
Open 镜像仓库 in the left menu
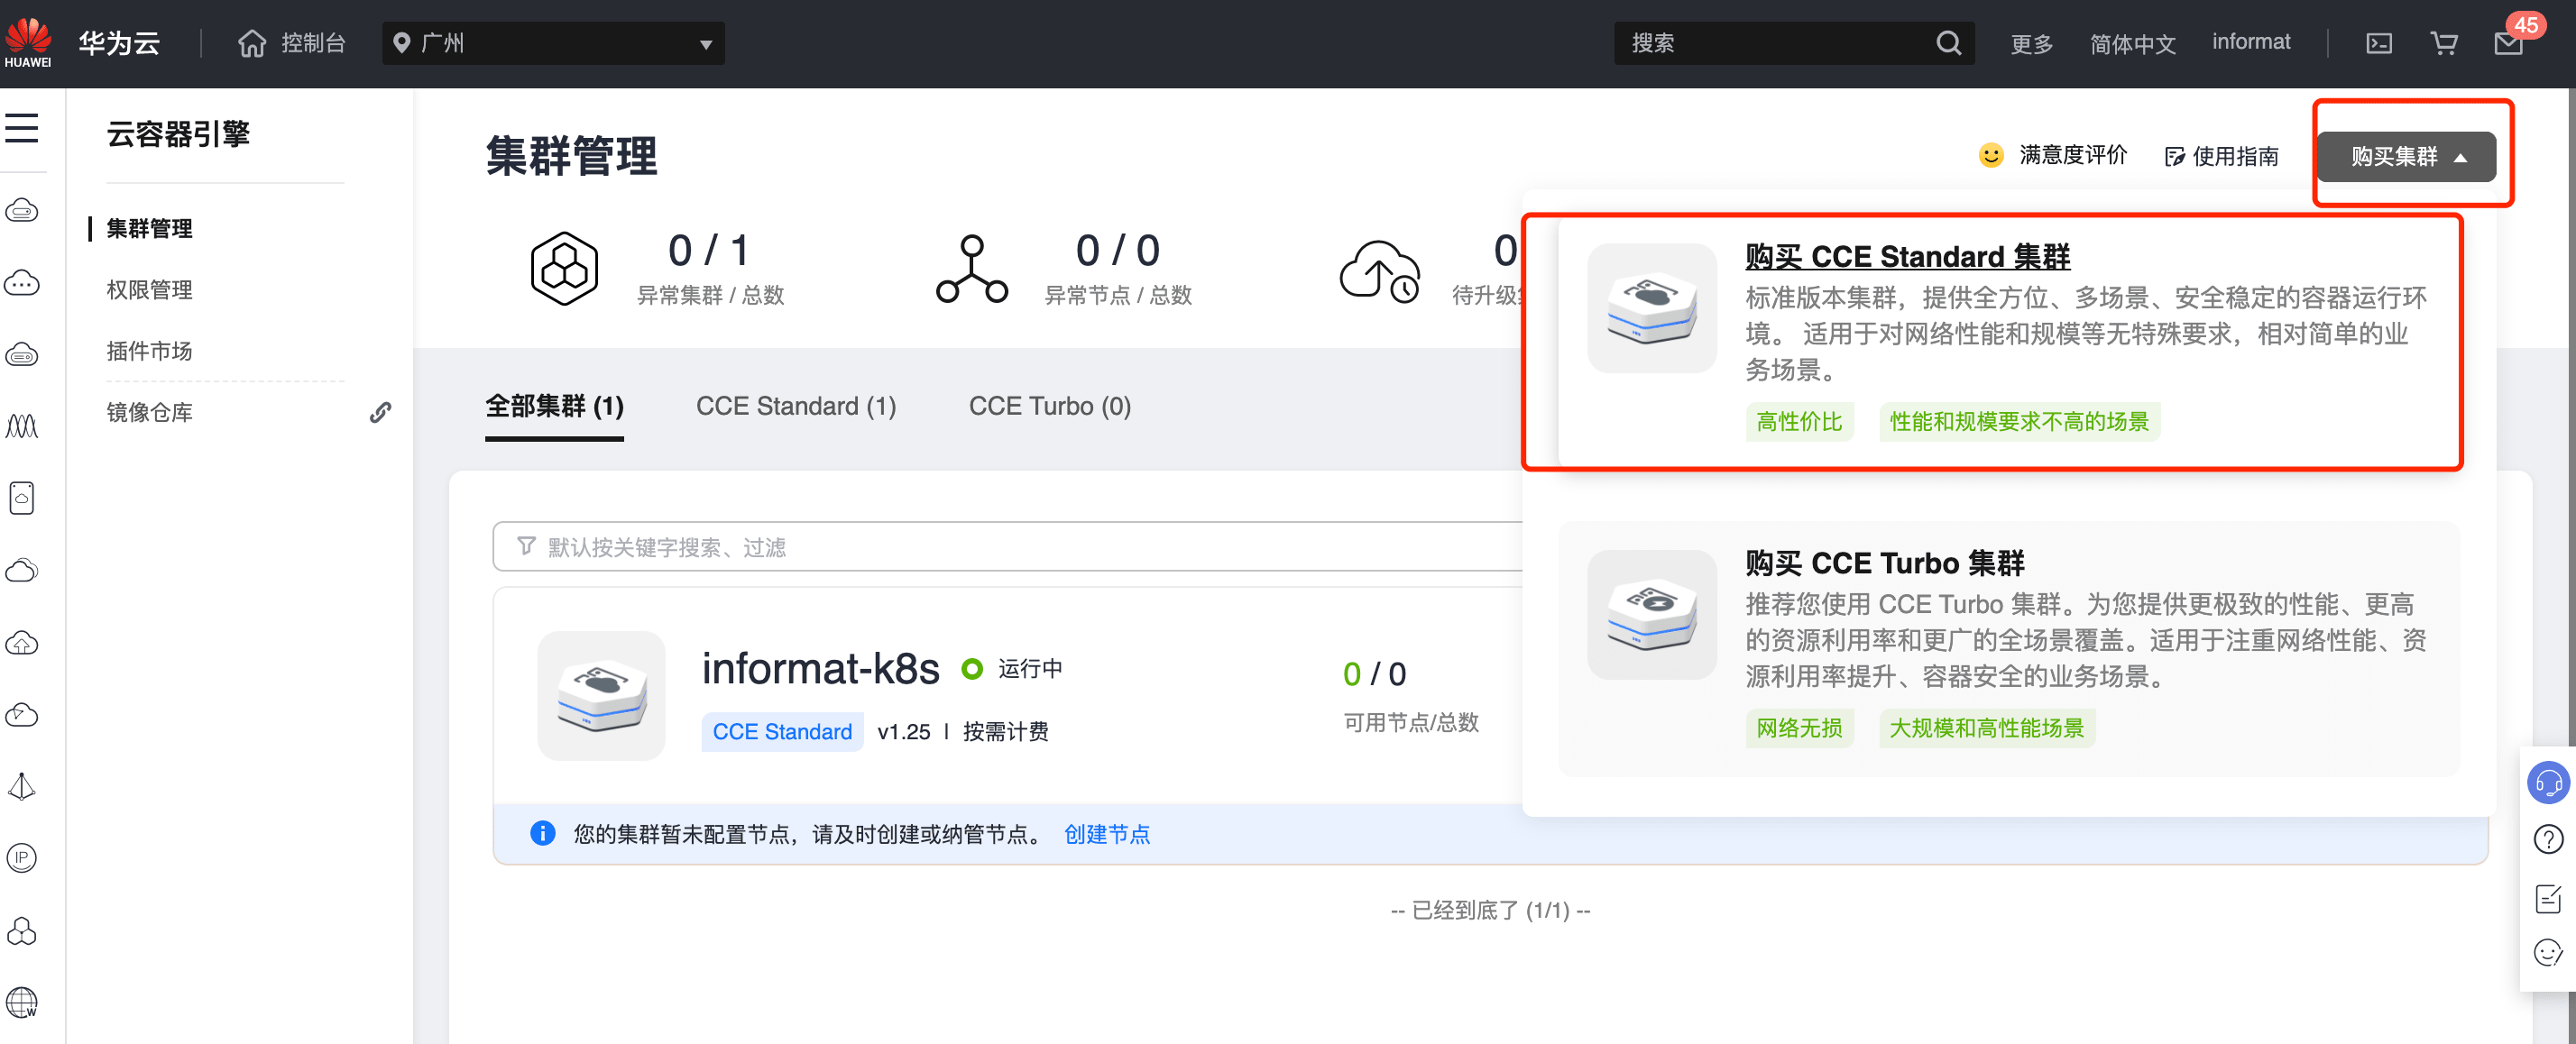coord(149,412)
